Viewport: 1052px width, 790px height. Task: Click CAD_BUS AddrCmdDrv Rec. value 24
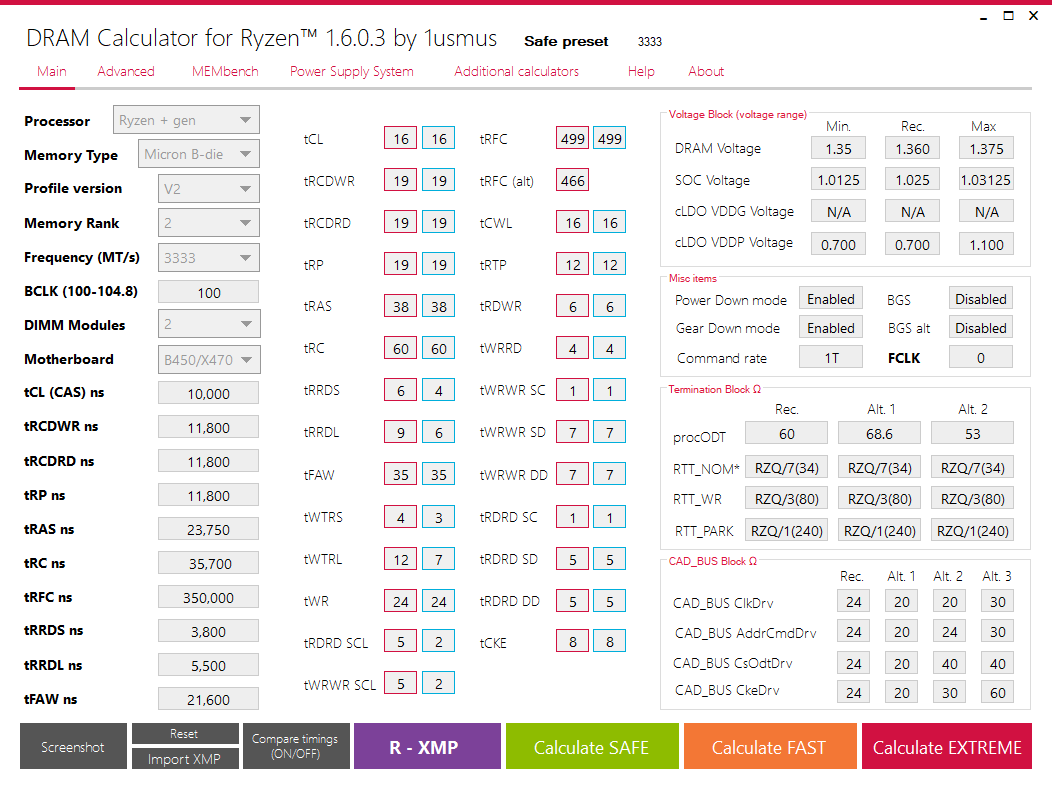click(x=853, y=632)
